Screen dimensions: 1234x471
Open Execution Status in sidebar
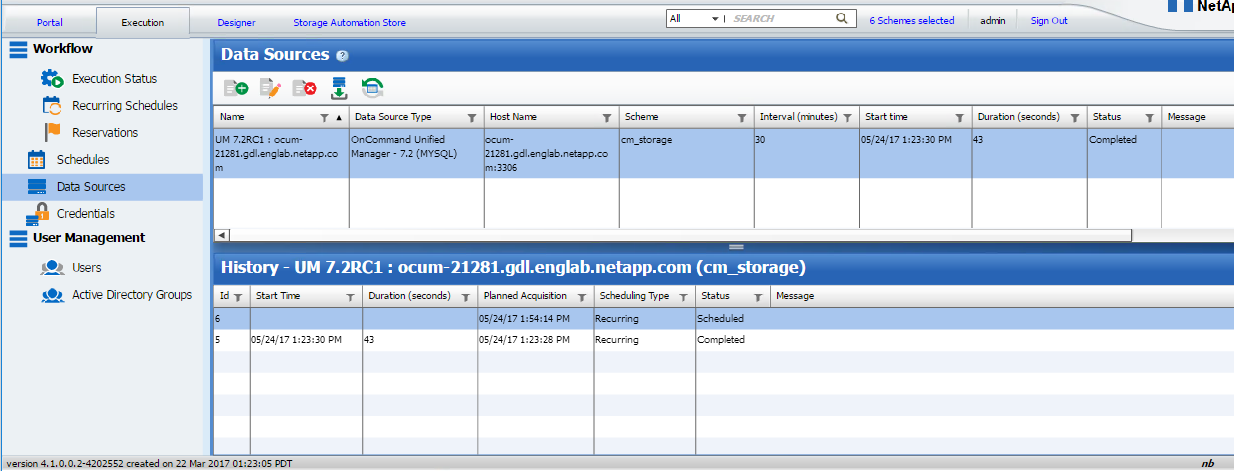coord(114,78)
